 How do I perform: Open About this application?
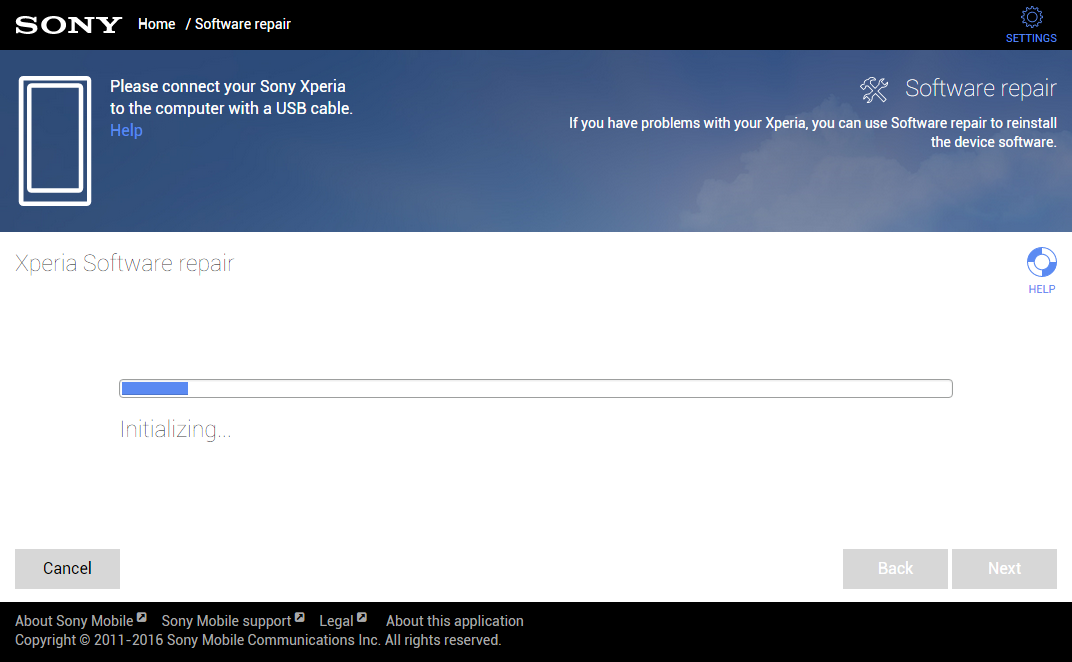tap(455, 621)
